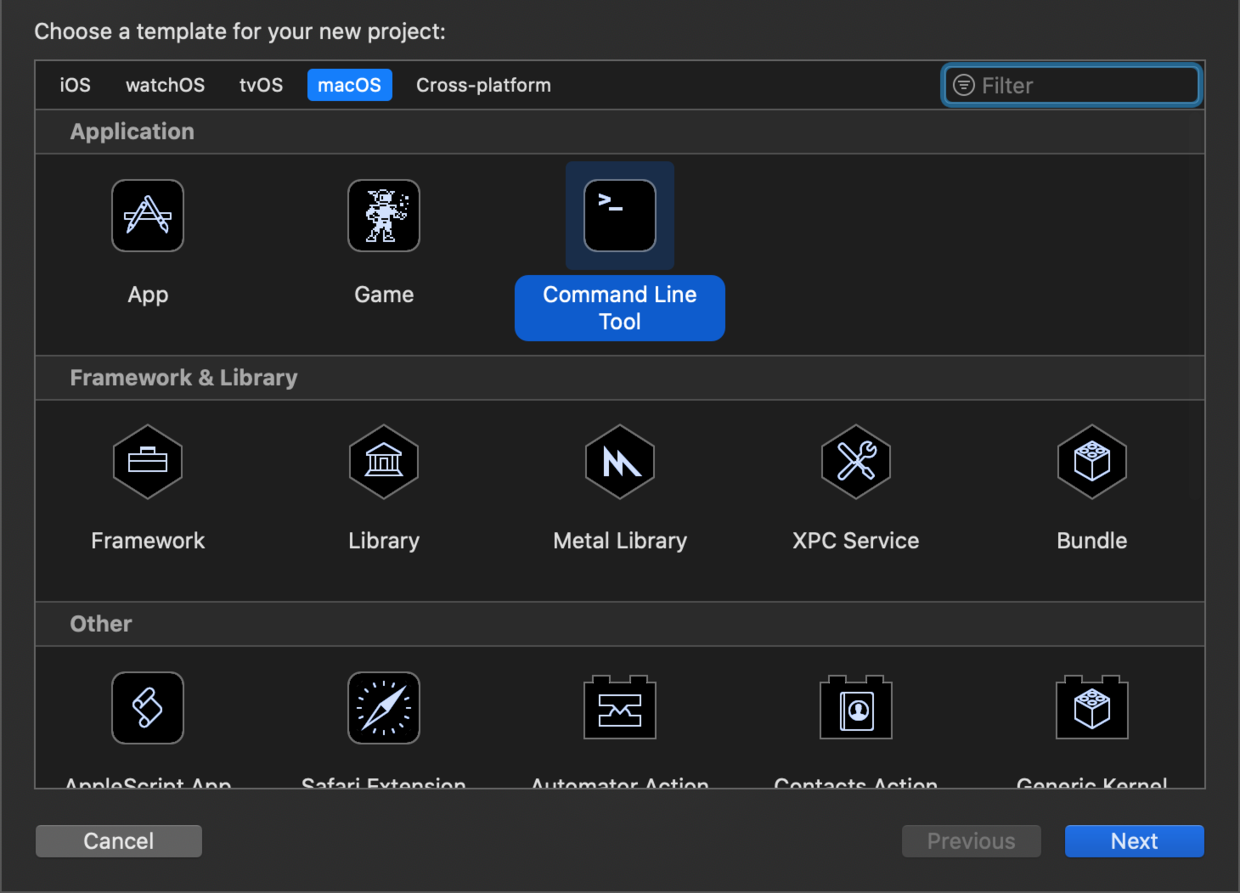Select the Bundle brick icon
The image size is (1240, 893).
1092,461
